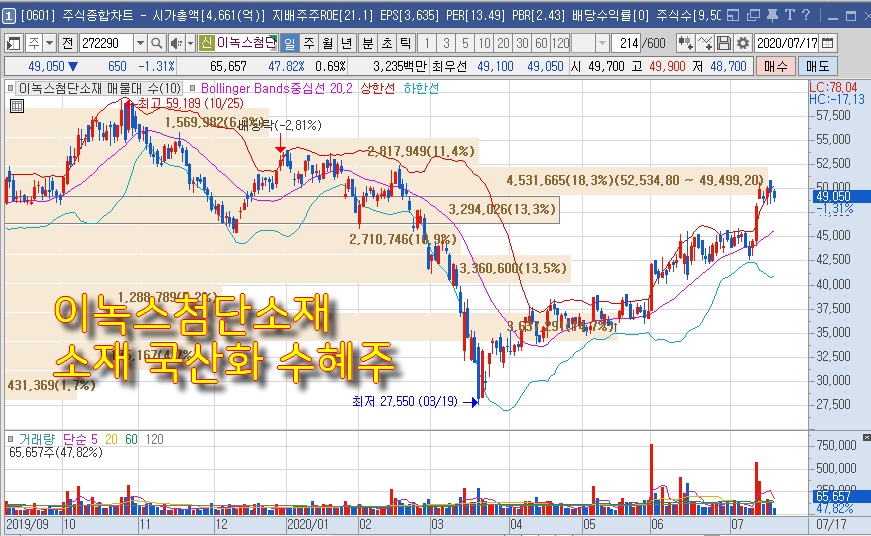Image resolution: width=871 pixels, height=536 pixels.
Task: Click the 2020/01 date axis label
Action: click(x=308, y=524)
